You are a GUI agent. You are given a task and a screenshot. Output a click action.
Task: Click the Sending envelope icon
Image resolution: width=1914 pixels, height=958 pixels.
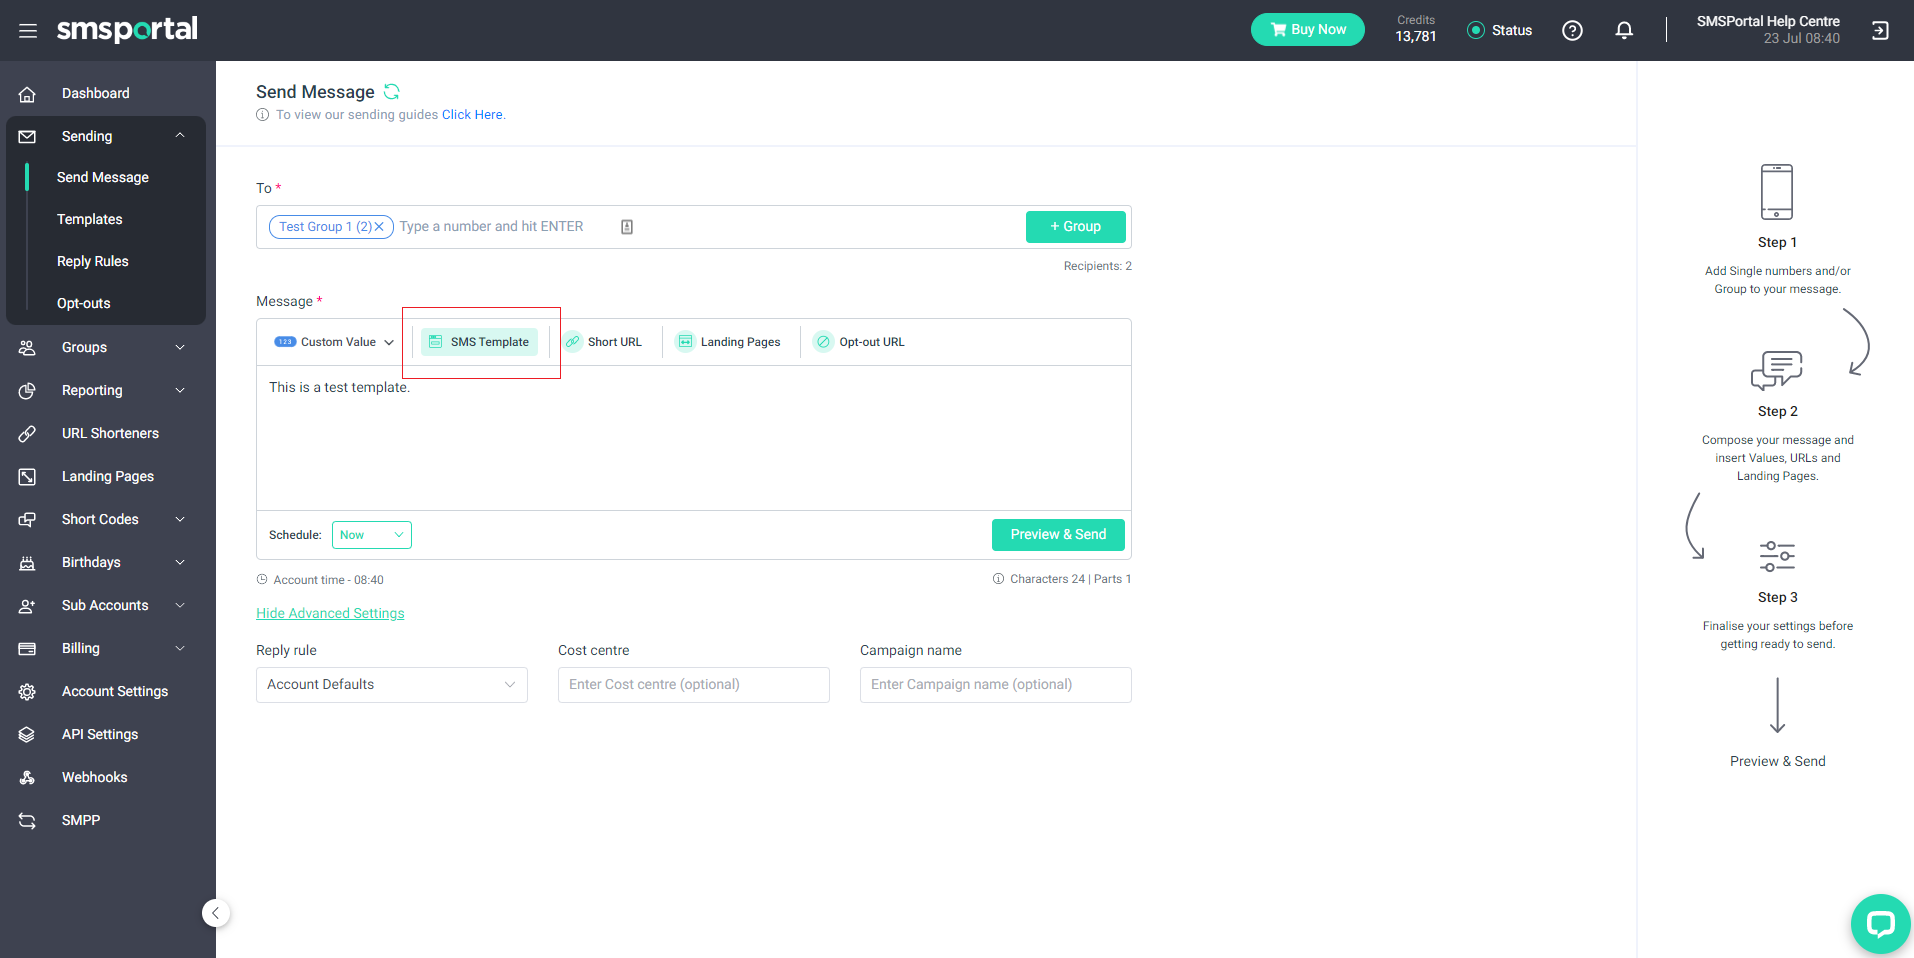(27, 137)
